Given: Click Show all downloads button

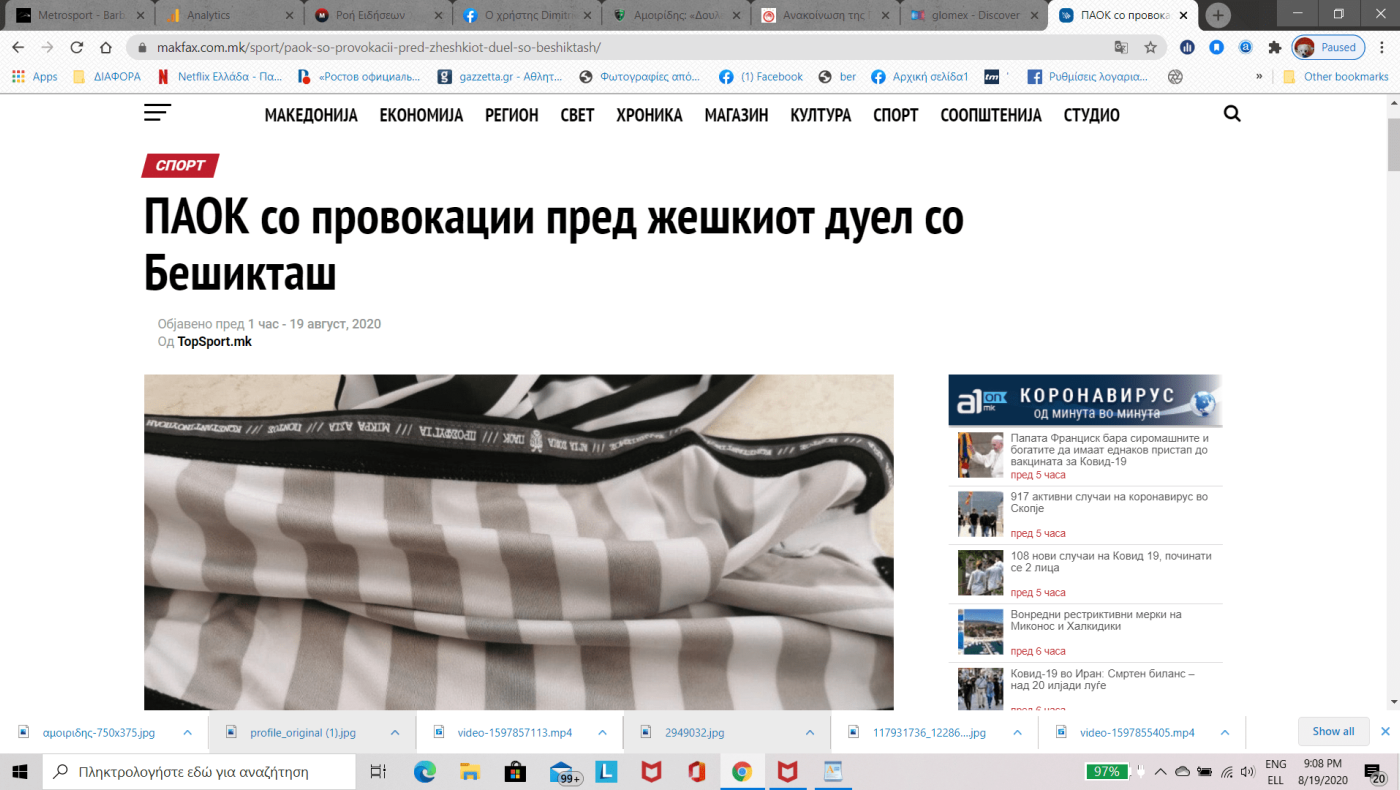Looking at the screenshot, I should [x=1333, y=731].
